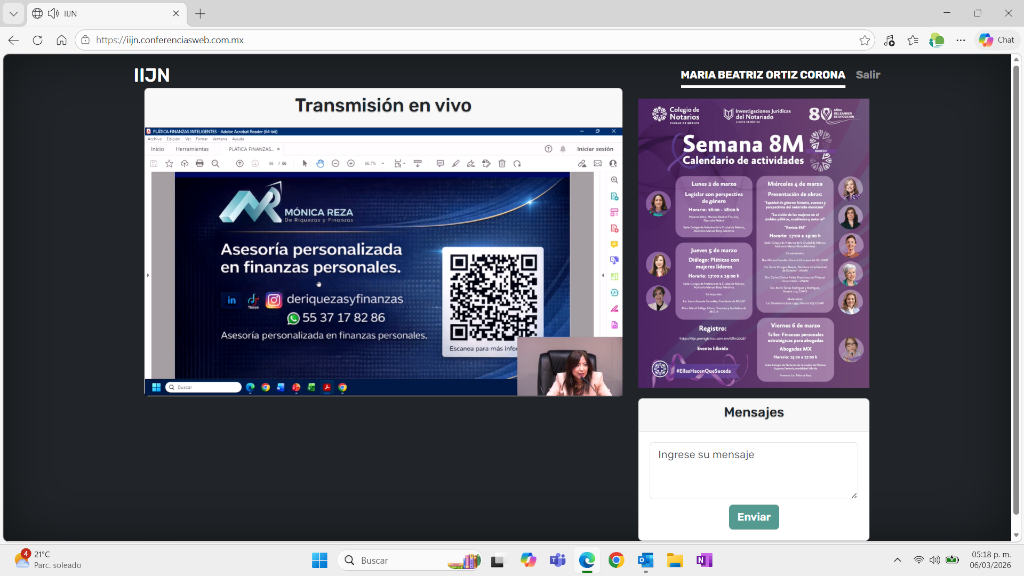This screenshot has height=576, width=1024.
Task: Open OneNote from the taskbar
Action: pyautogui.click(x=704, y=560)
